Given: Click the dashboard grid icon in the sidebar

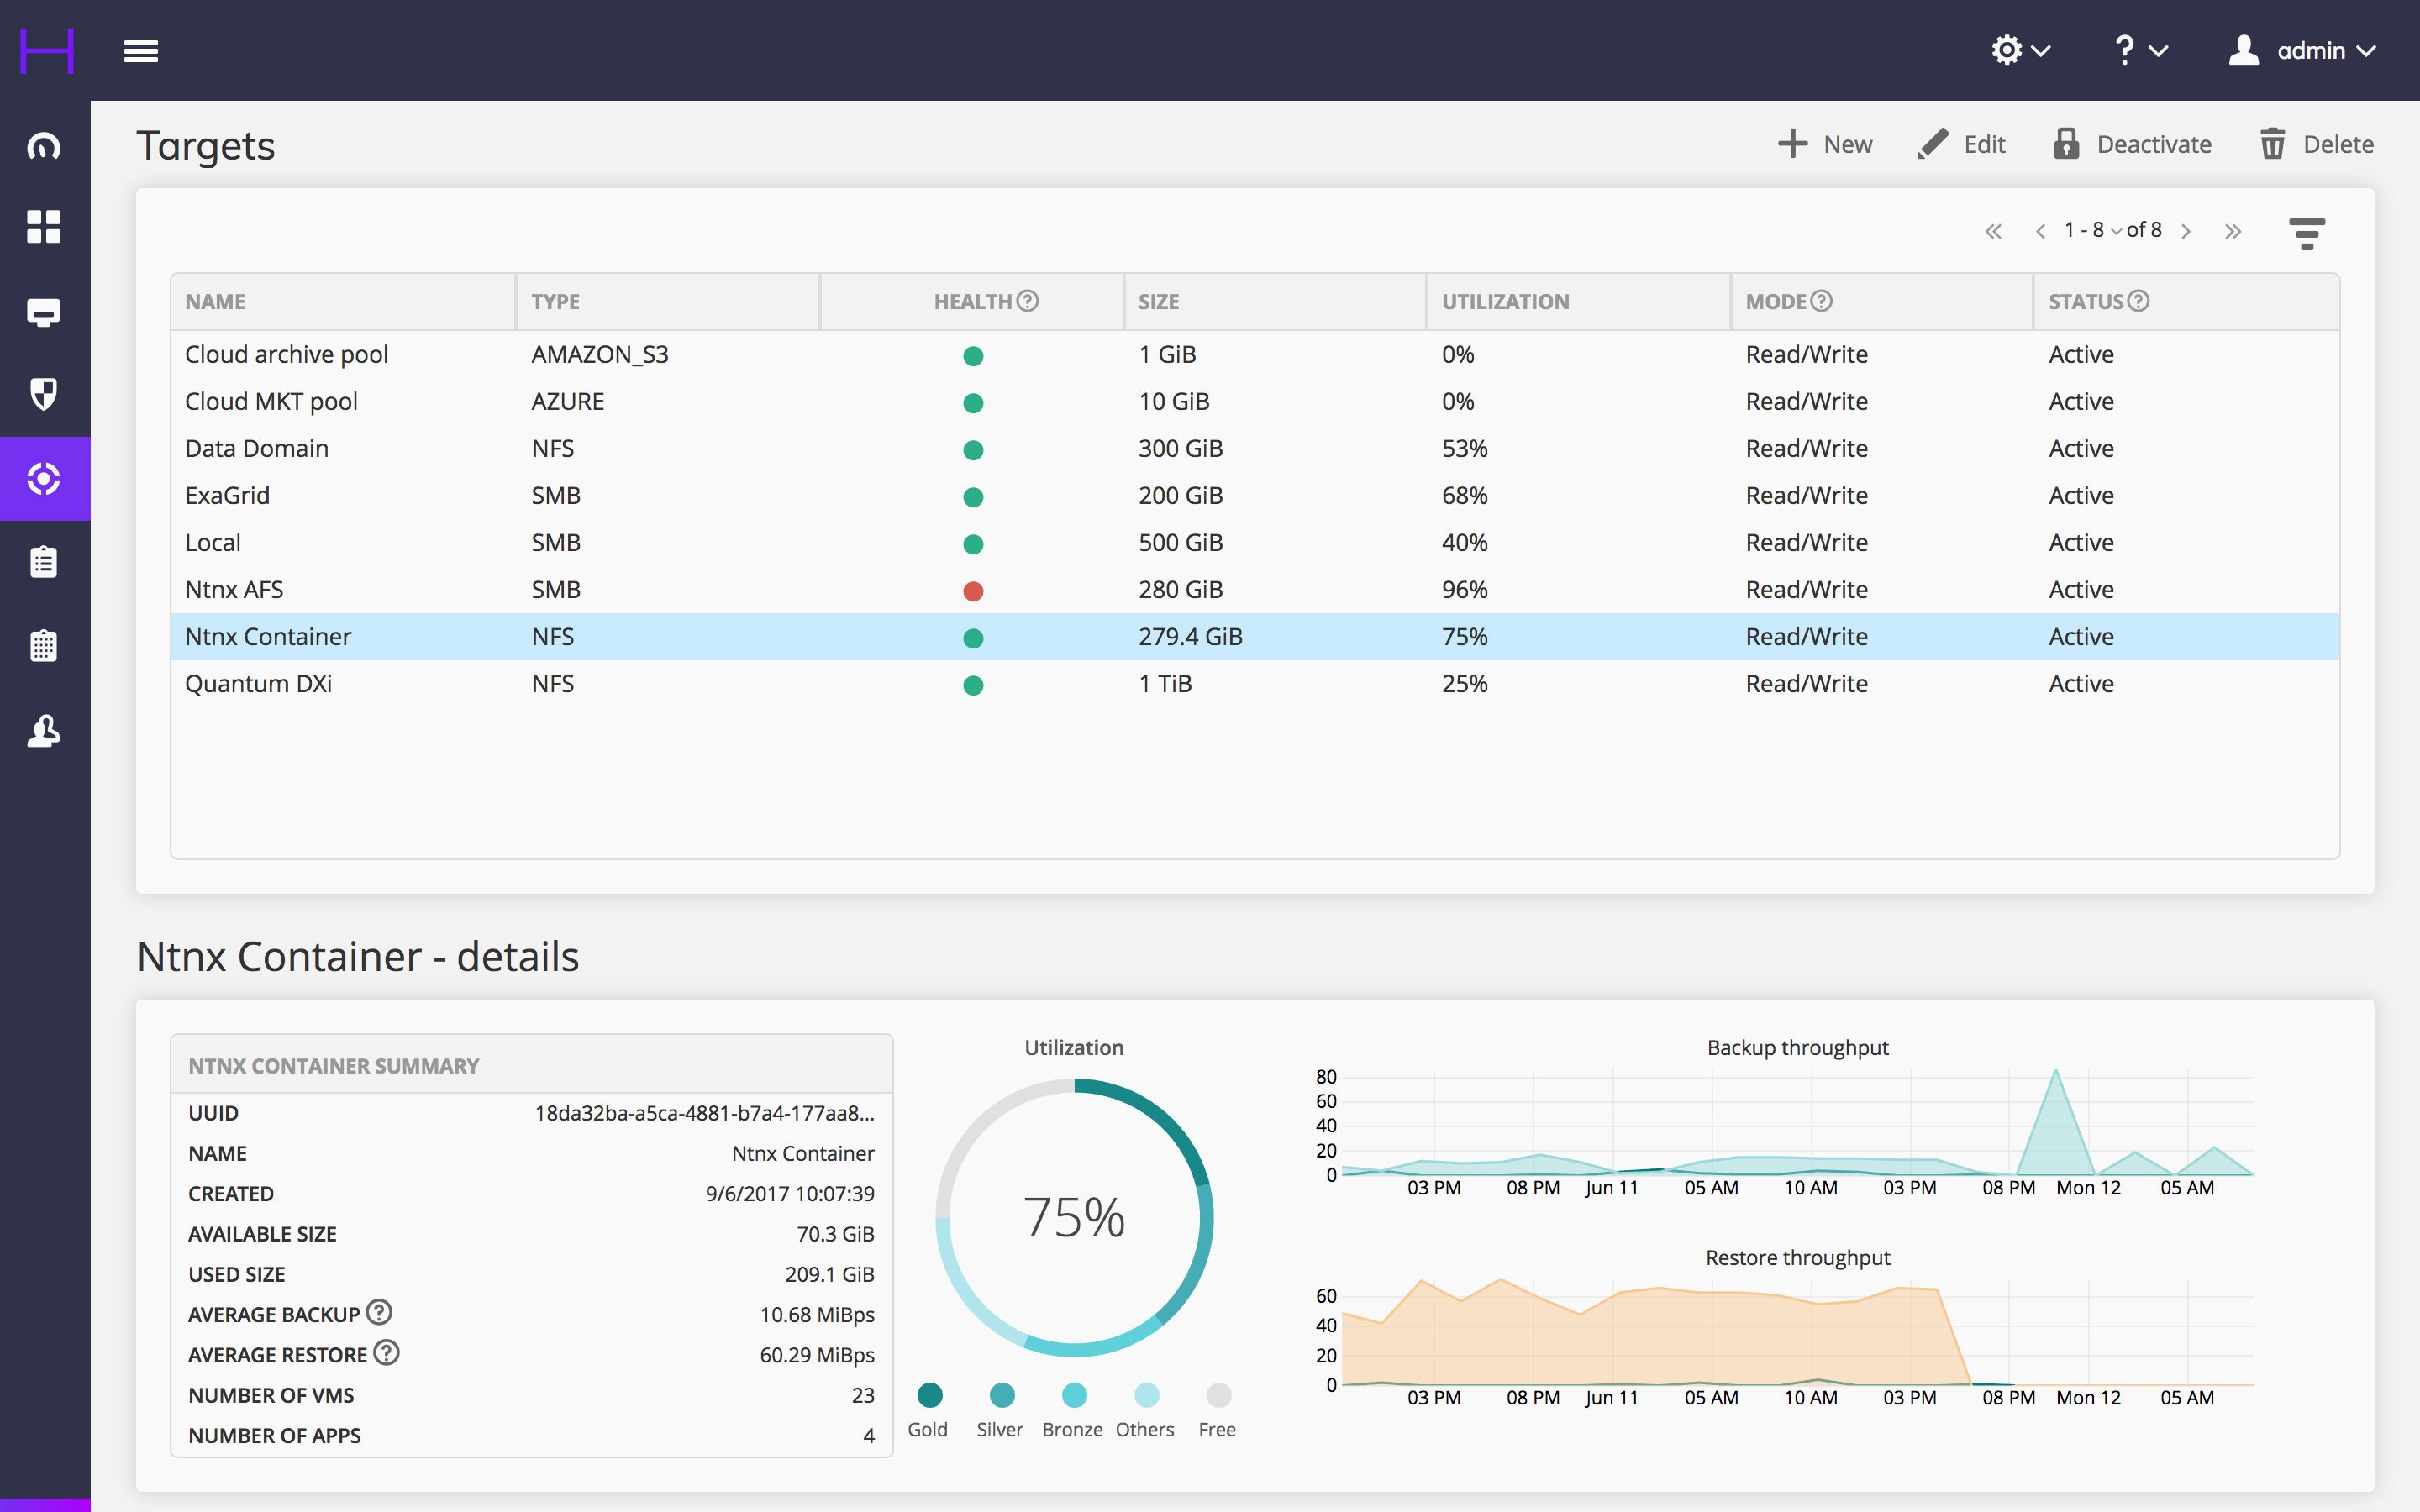Looking at the screenshot, I should tap(44, 227).
